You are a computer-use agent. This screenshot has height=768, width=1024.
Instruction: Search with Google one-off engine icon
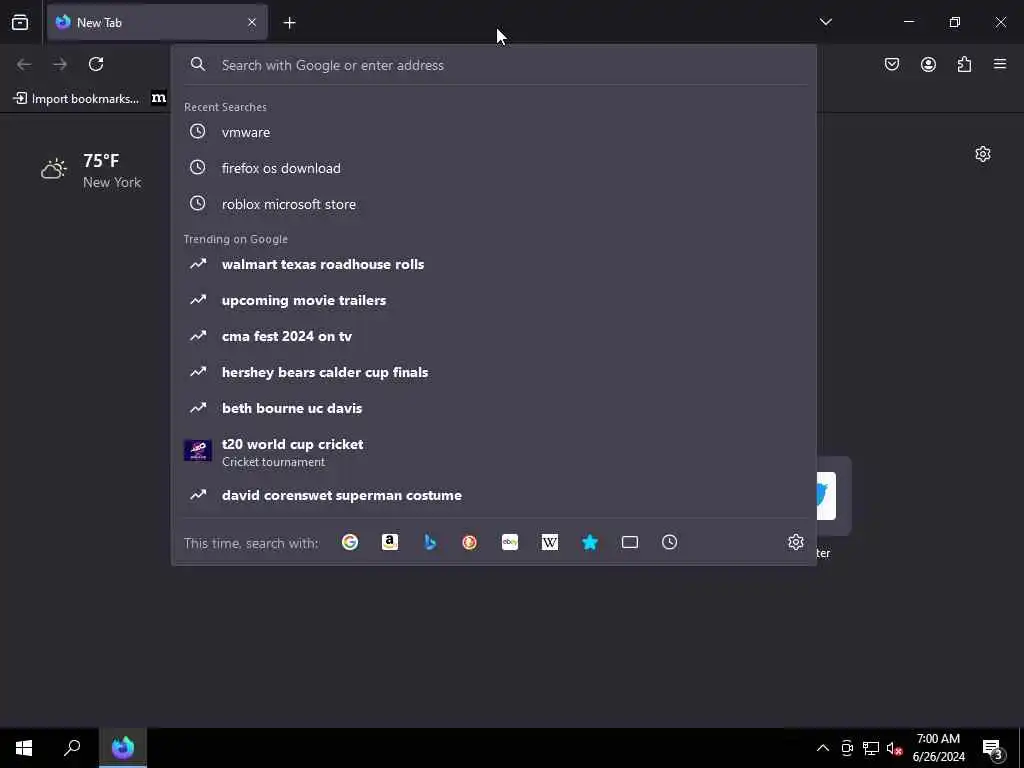[350, 542]
